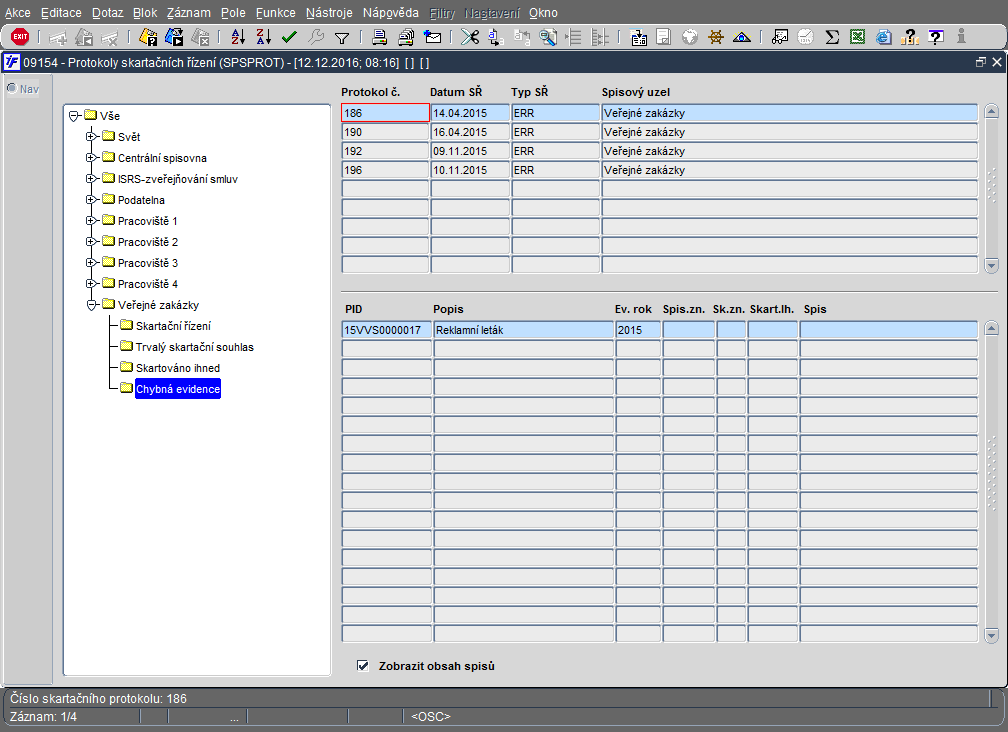Click the protocol number 186 field

385,113
